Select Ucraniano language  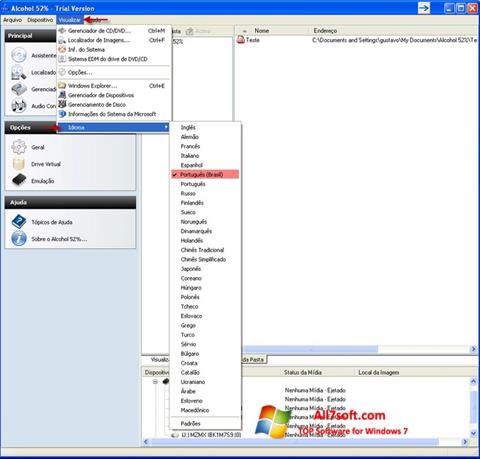tap(205, 382)
